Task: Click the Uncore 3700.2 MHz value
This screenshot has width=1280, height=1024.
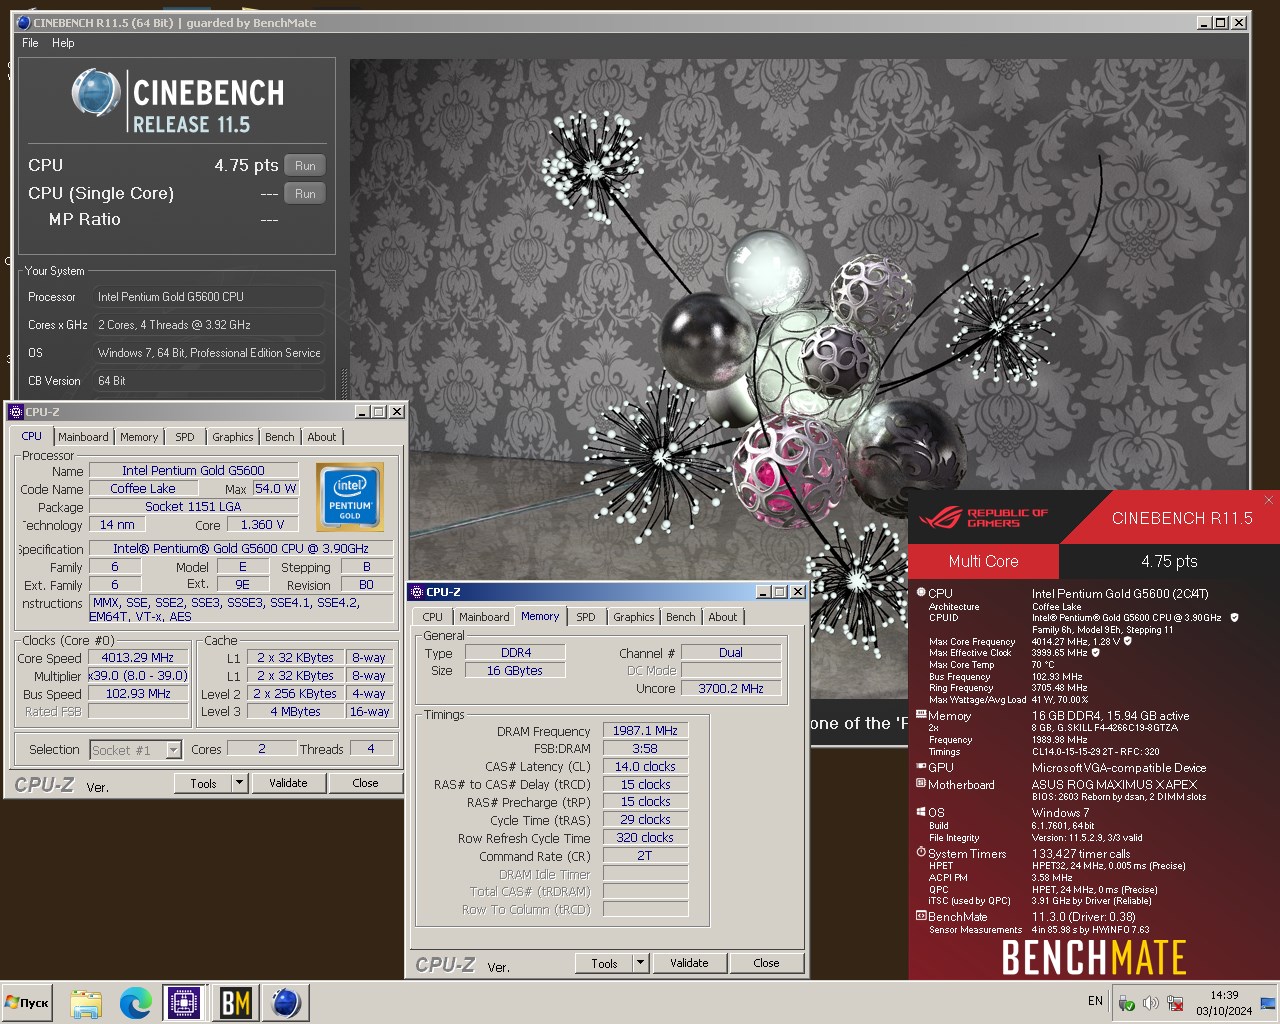Action: (731, 688)
